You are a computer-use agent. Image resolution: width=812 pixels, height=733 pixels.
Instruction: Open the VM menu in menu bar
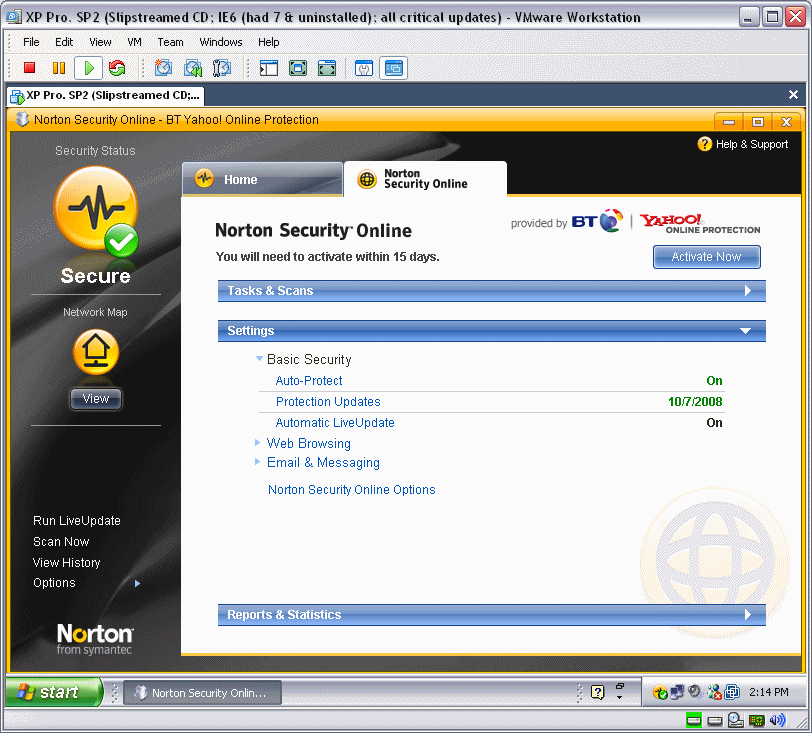(134, 42)
